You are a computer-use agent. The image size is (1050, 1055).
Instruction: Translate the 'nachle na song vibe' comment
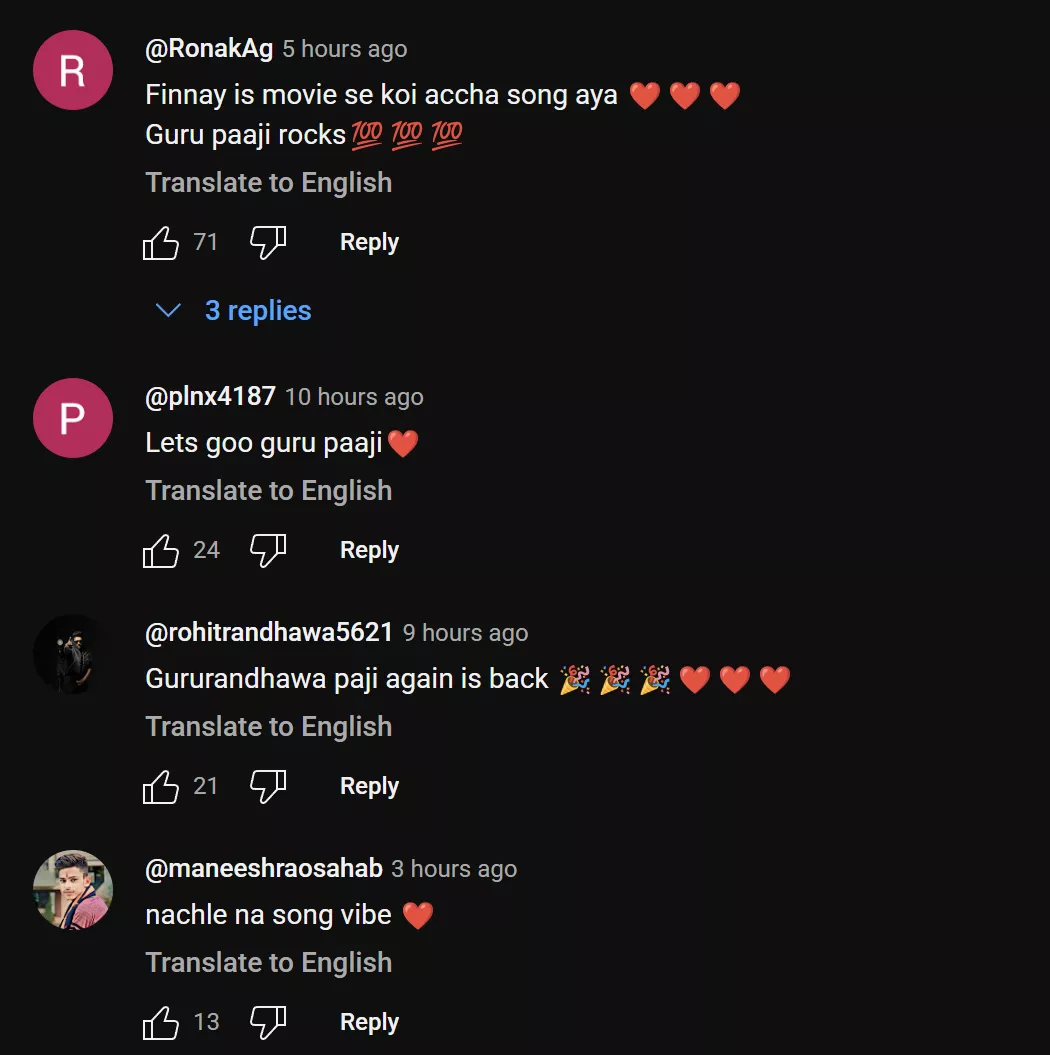click(x=268, y=963)
